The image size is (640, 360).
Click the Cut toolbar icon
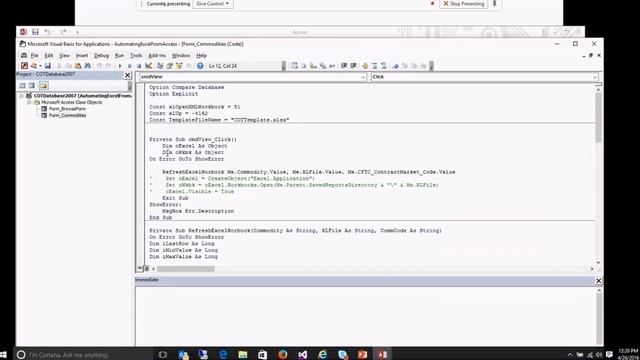click(x=60, y=66)
